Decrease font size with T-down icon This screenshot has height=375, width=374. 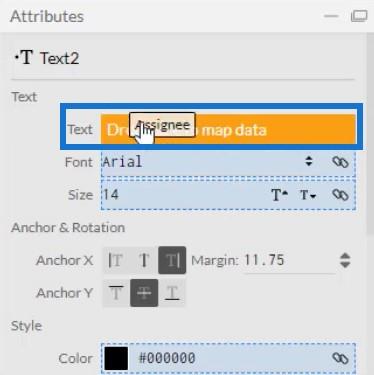click(x=308, y=195)
